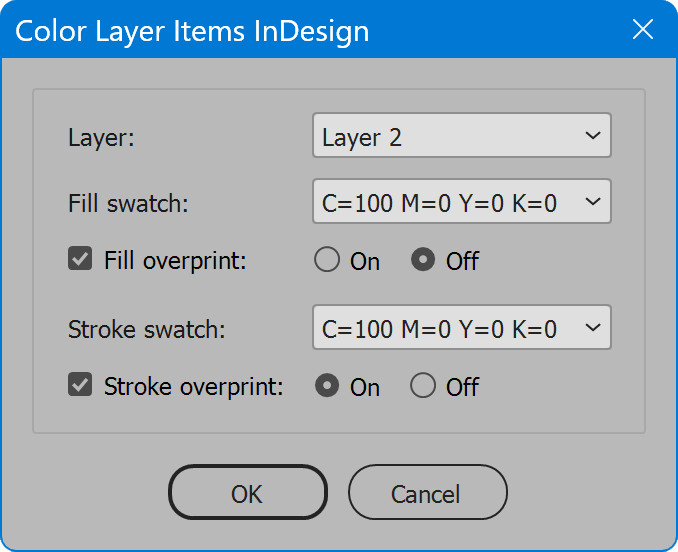The image size is (678, 552).
Task: Open the Layer dropdown showing Layer 2
Action: coord(461,135)
